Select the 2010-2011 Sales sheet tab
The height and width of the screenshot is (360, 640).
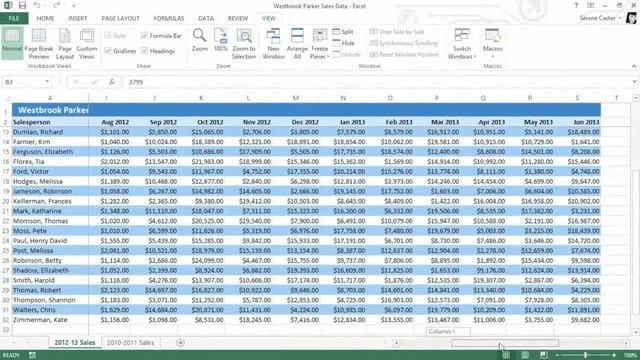131,343
